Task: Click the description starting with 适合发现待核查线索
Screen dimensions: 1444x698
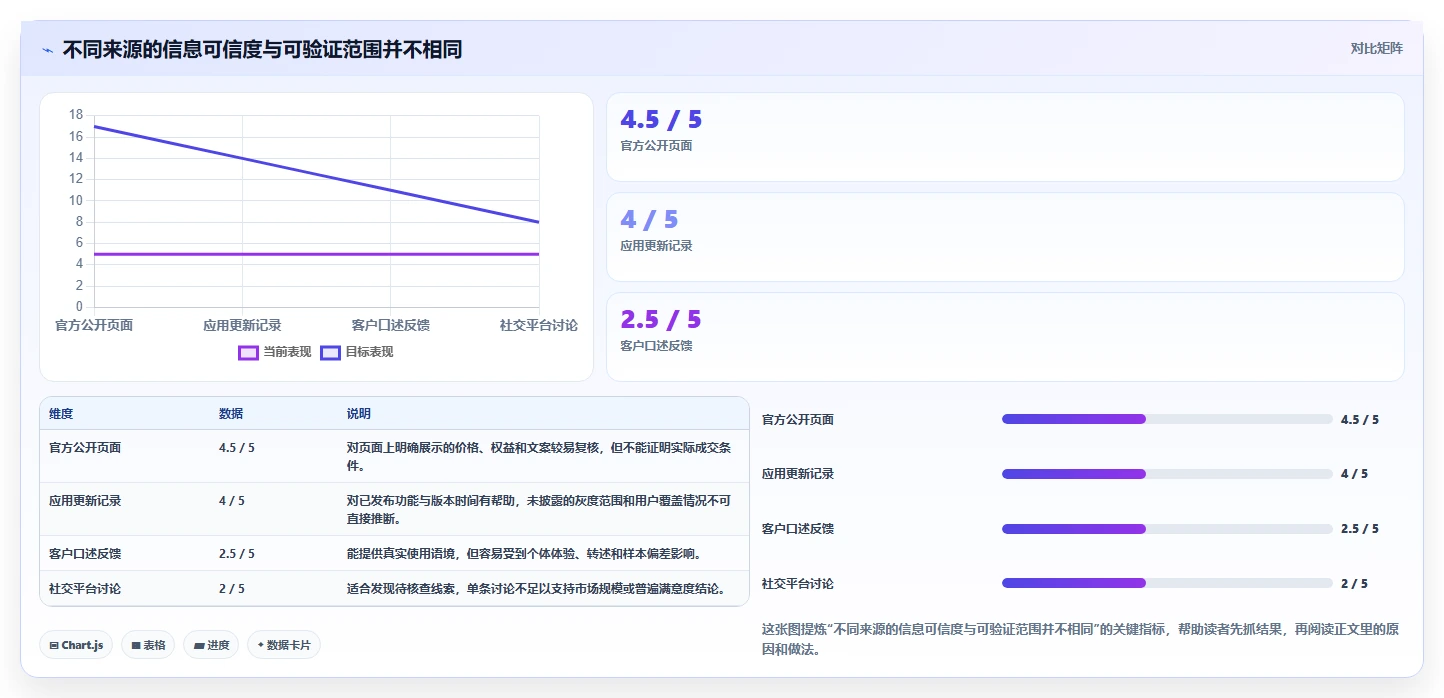Action: coord(536,588)
